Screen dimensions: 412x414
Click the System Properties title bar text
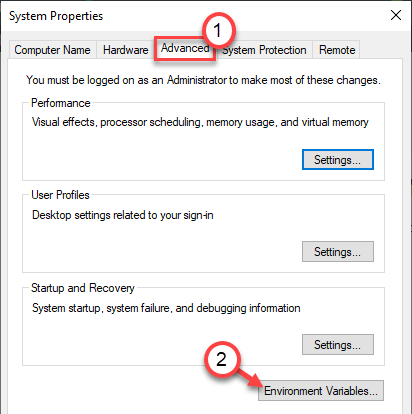tap(56, 16)
